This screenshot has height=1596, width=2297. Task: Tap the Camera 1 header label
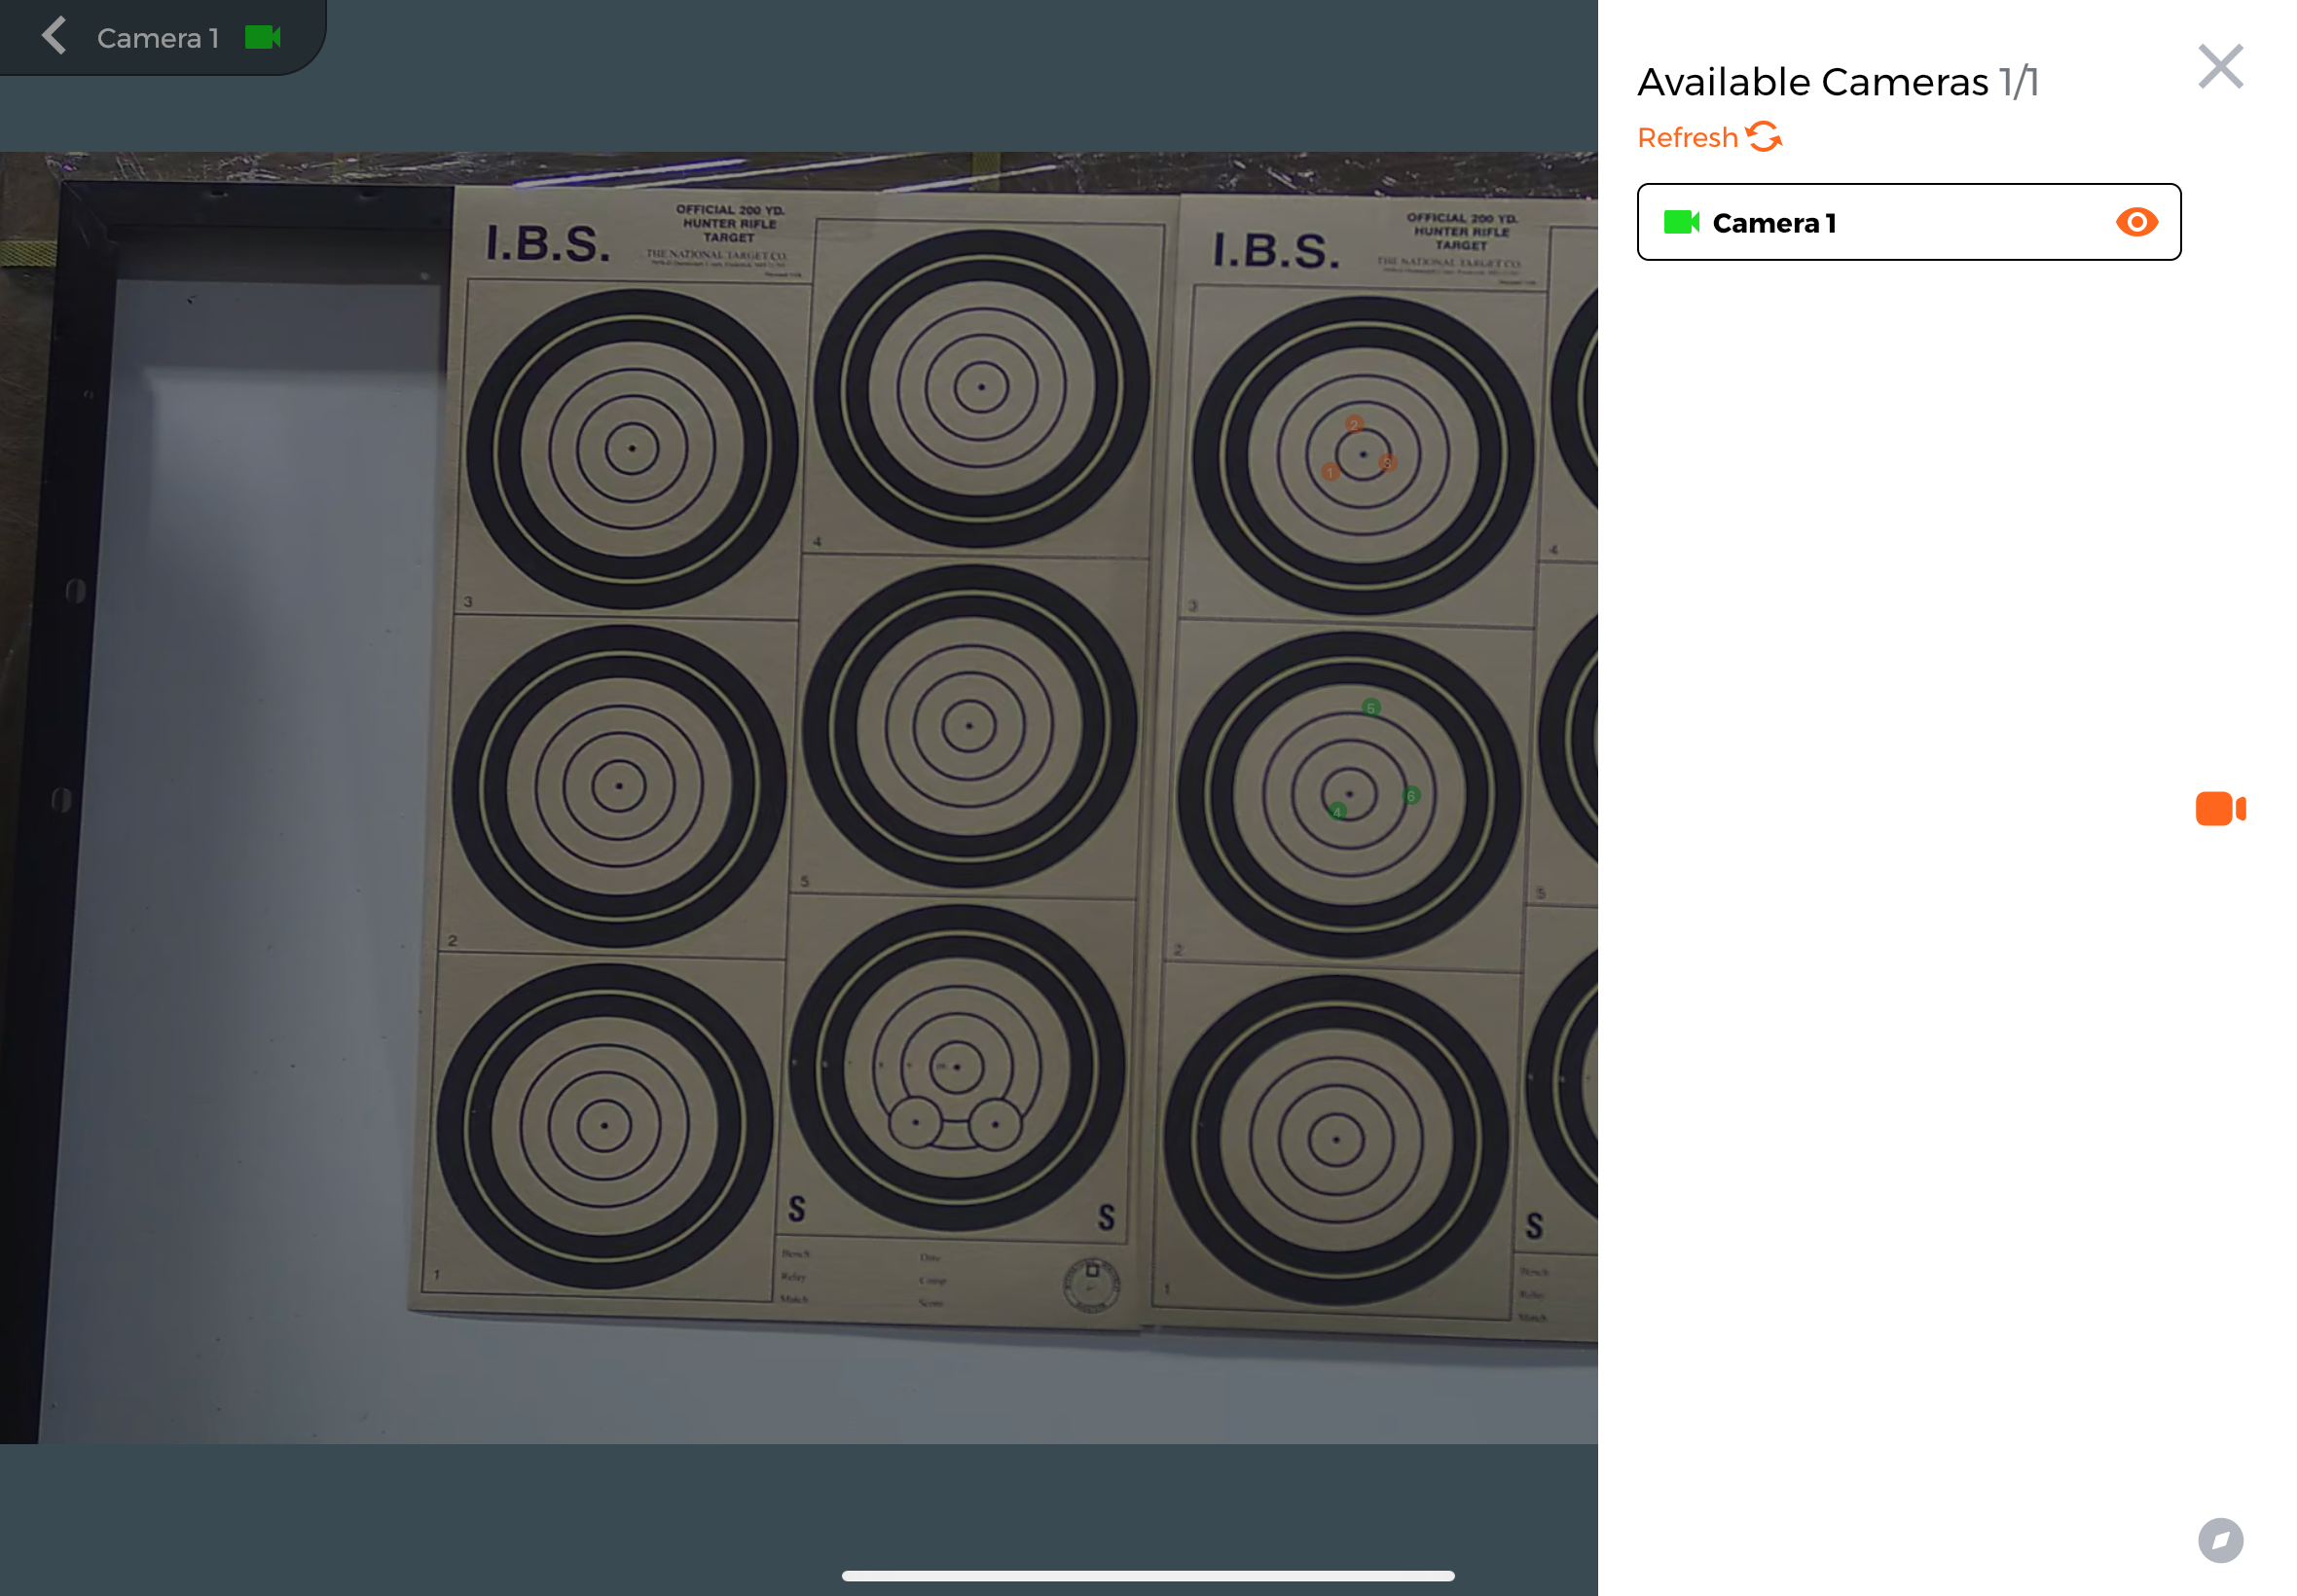[x=157, y=38]
